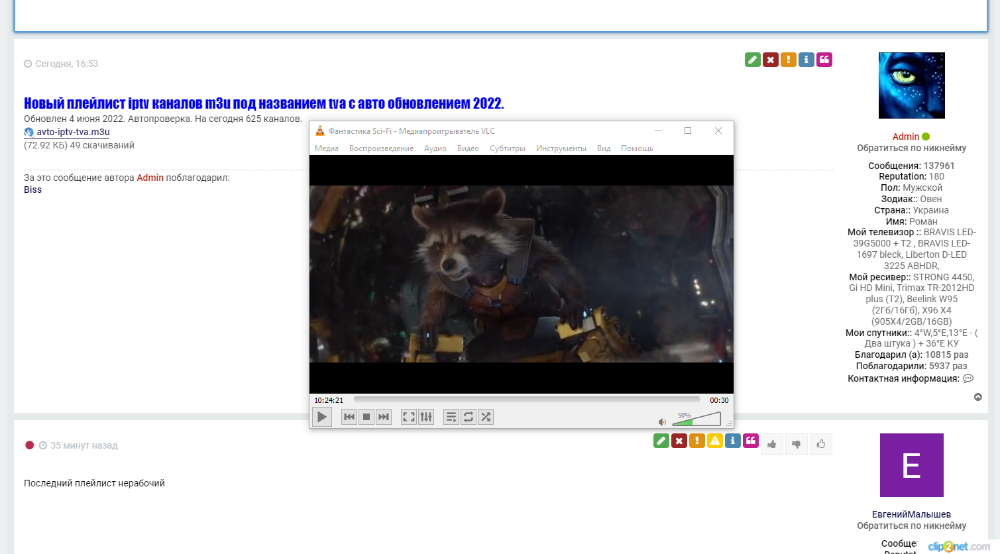Click Обратиться по никнейму under Admin
The image size is (1000, 554).
coord(911,148)
